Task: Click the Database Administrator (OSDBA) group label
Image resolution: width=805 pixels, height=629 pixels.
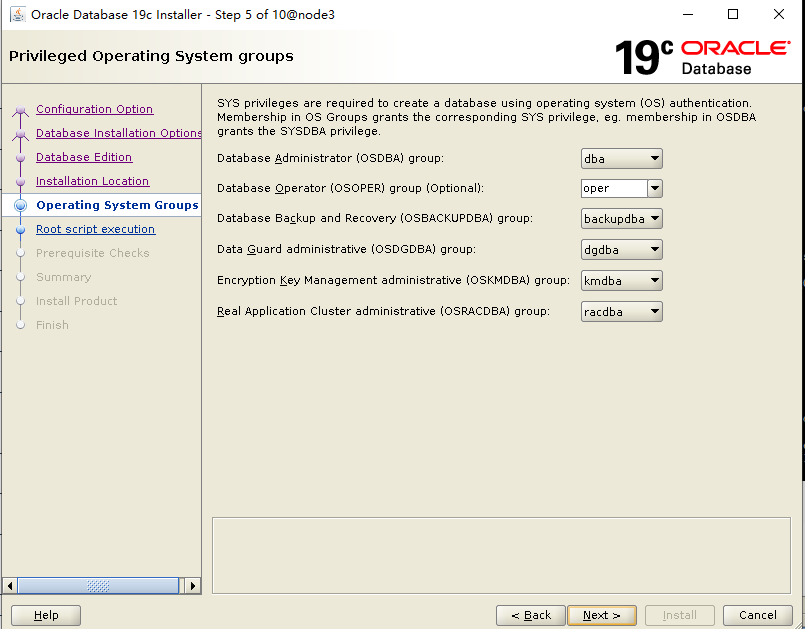Action: (x=330, y=158)
